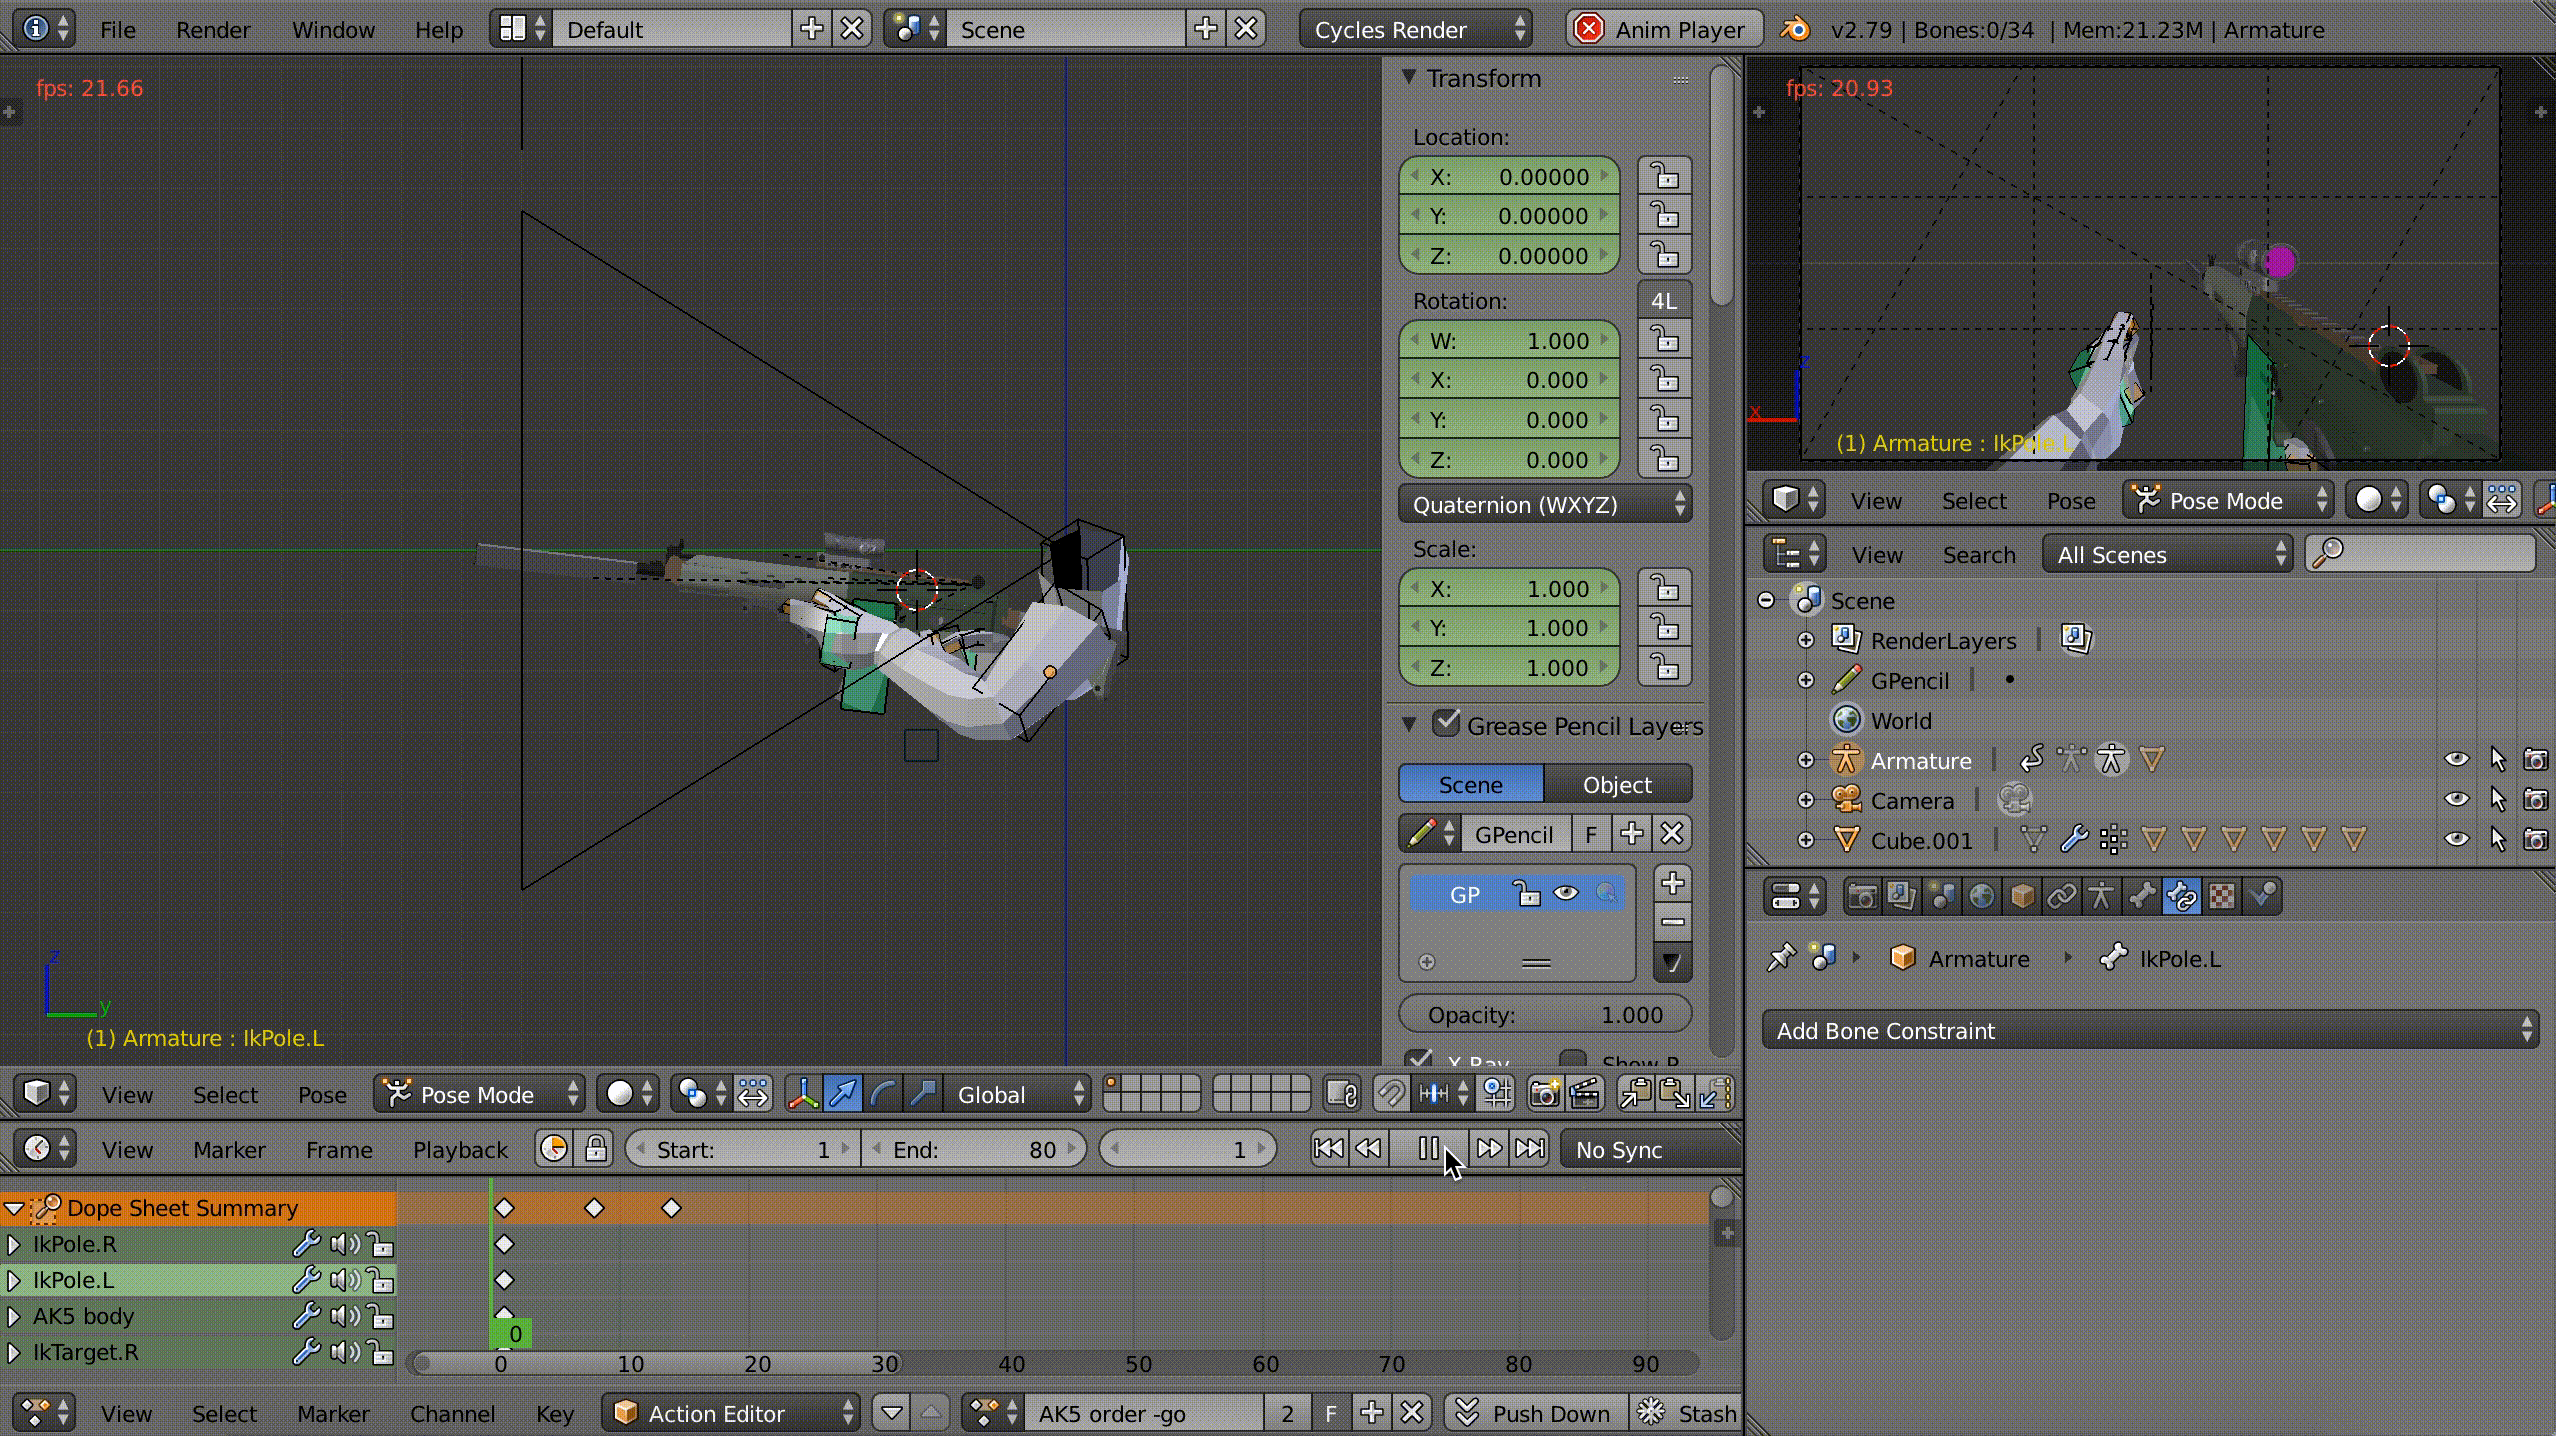Pause the animation playback
The width and height of the screenshot is (2556, 1436).
[x=1428, y=1148]
